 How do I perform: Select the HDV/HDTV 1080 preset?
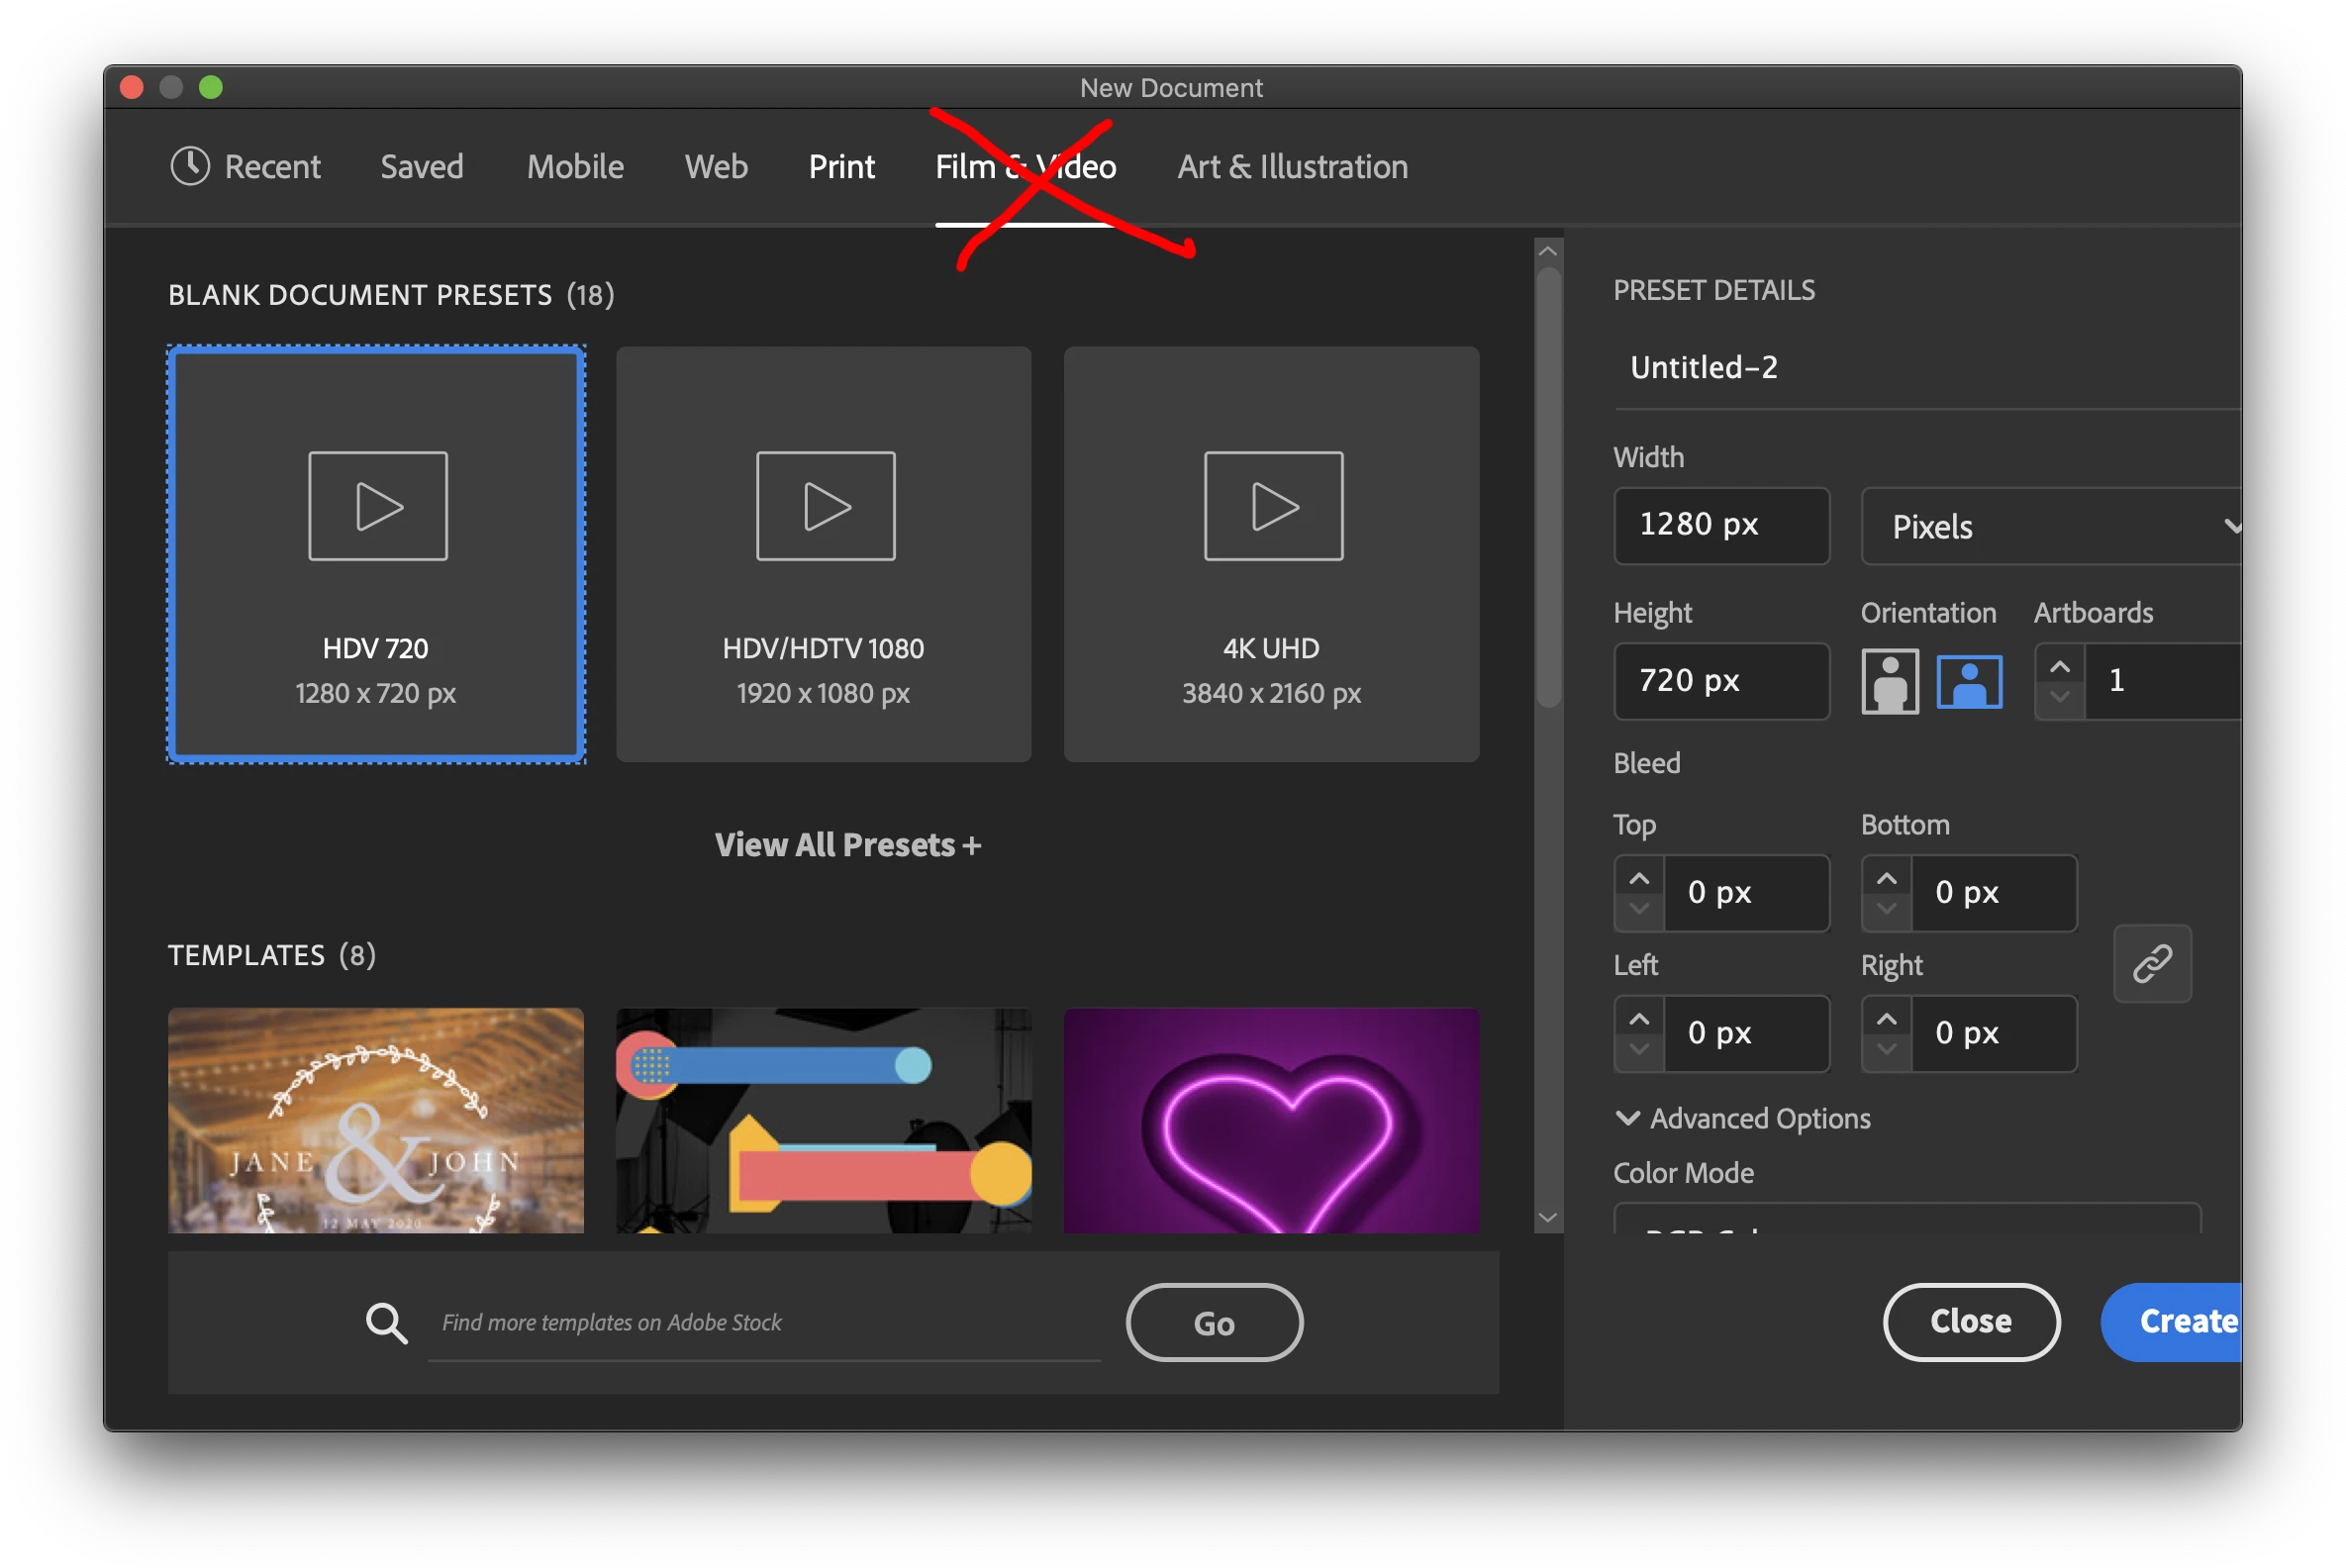coord(823,554)
